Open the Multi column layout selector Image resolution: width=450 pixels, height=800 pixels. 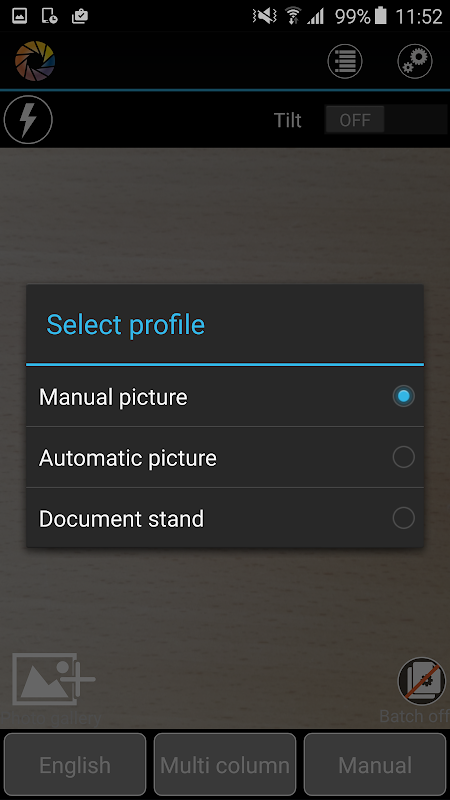225,765
